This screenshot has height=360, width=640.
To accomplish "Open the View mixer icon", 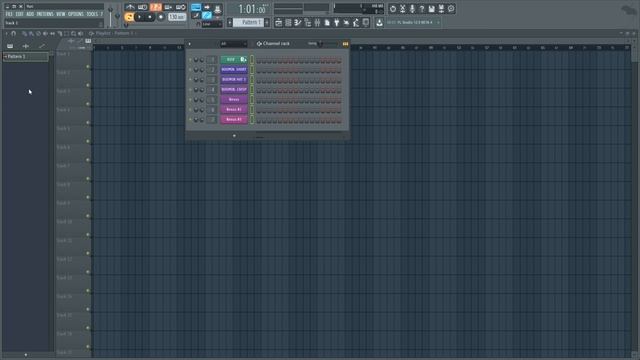I will 317,23.
